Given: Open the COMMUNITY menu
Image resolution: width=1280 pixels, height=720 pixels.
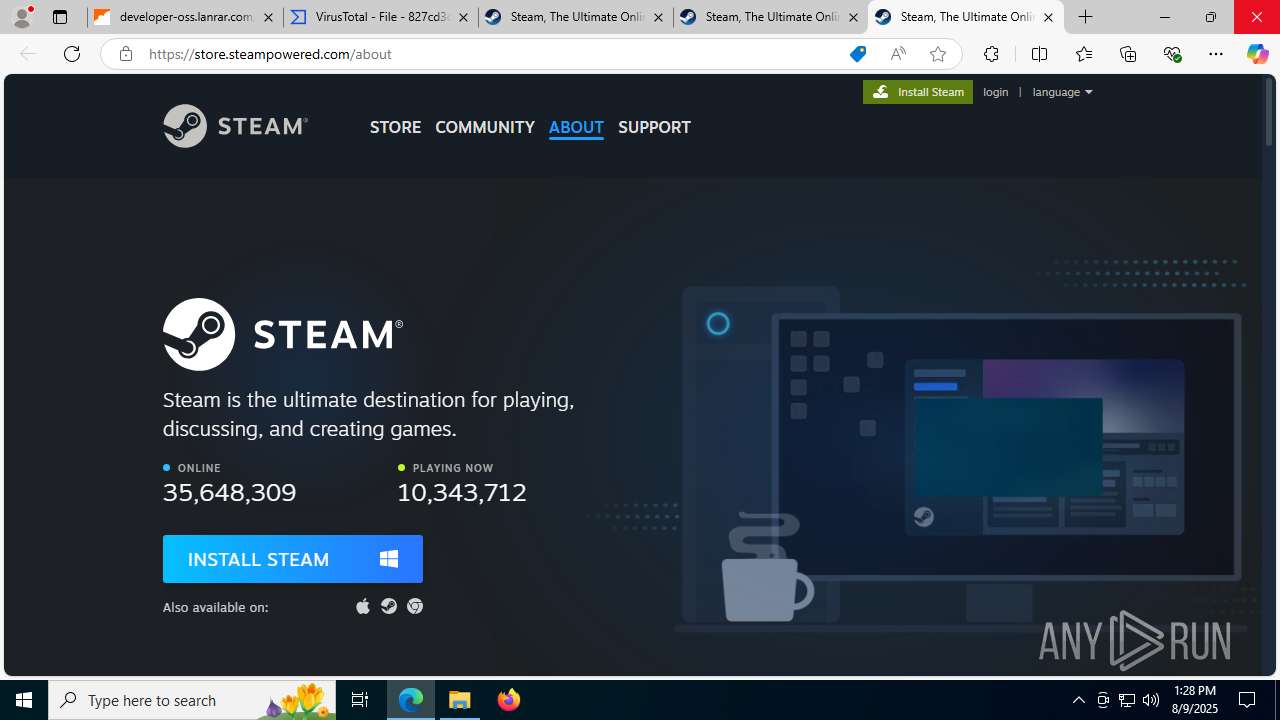Looking at the screenshot, I should (485, 127).
